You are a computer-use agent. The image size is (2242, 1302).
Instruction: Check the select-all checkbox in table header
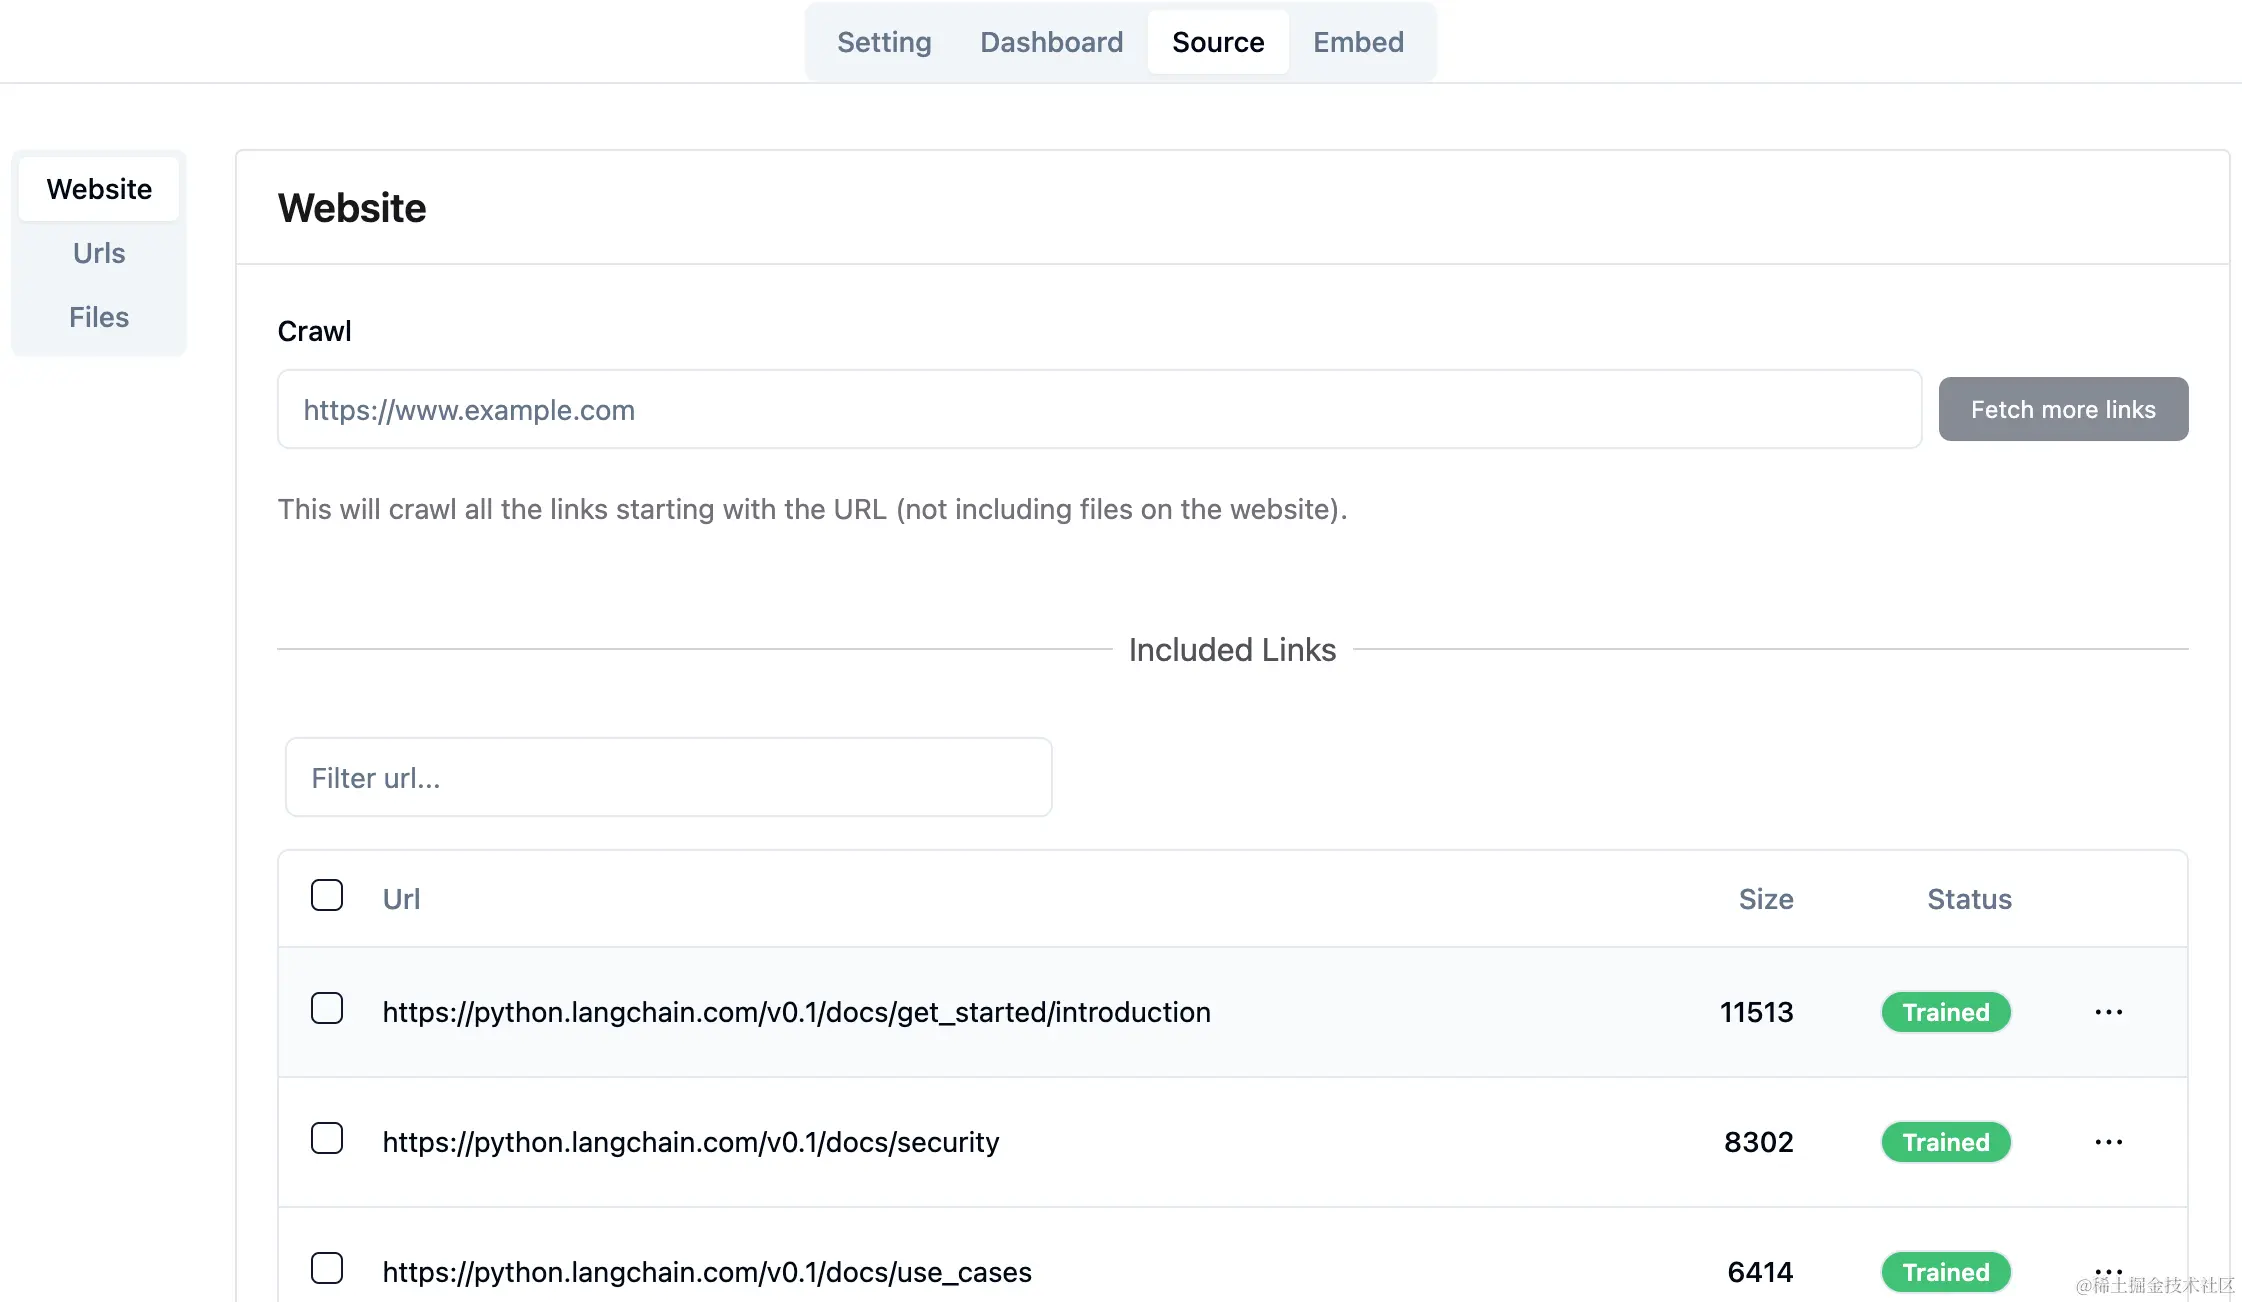[x=327, y=895]
